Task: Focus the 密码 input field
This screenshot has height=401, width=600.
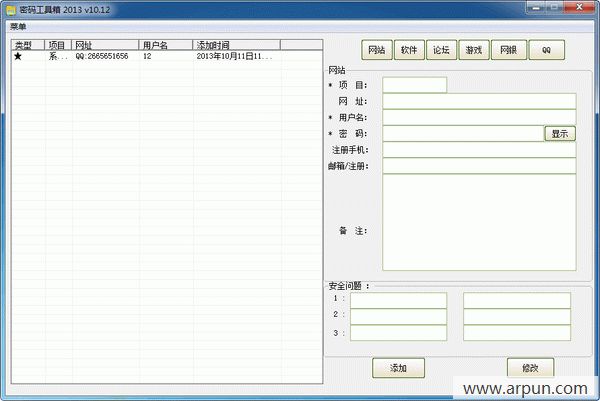Action: [462, 133]
